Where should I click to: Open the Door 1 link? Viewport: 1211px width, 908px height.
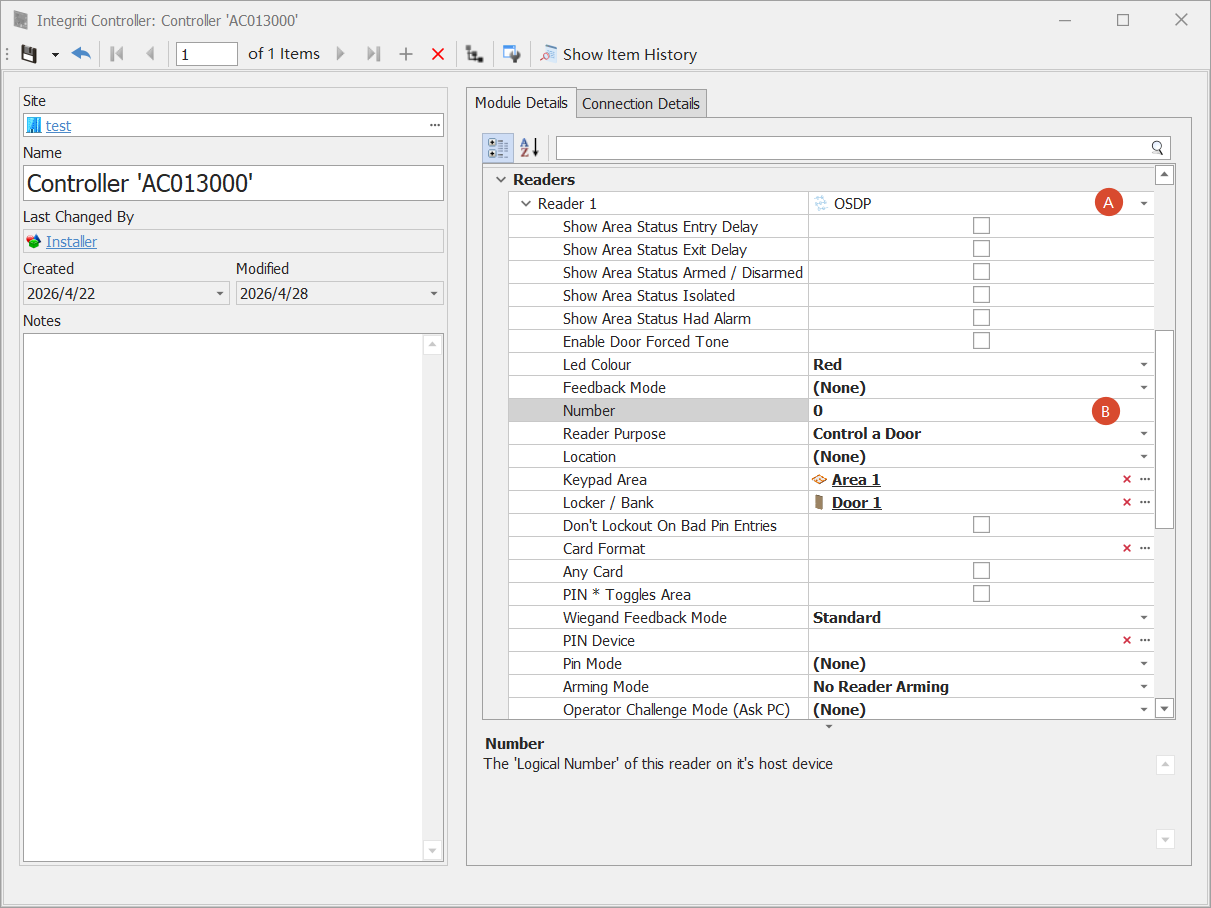pos(857,503)
